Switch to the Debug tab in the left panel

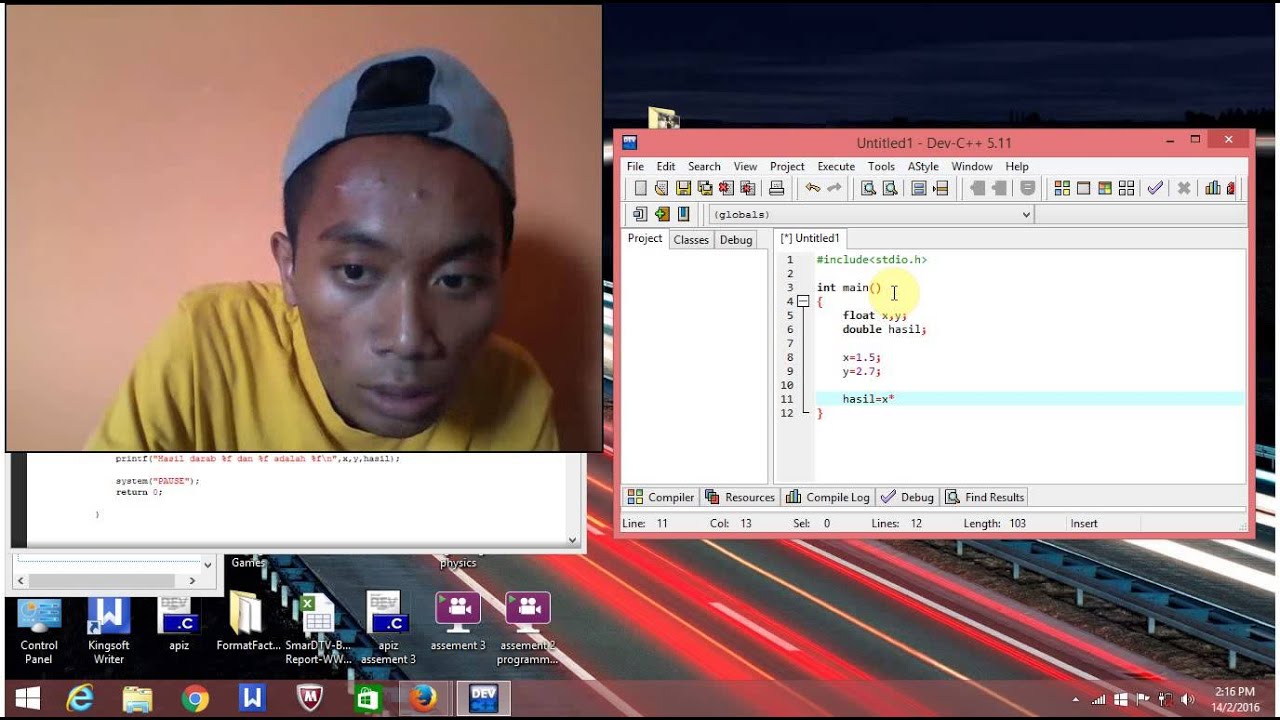point(736,240)
